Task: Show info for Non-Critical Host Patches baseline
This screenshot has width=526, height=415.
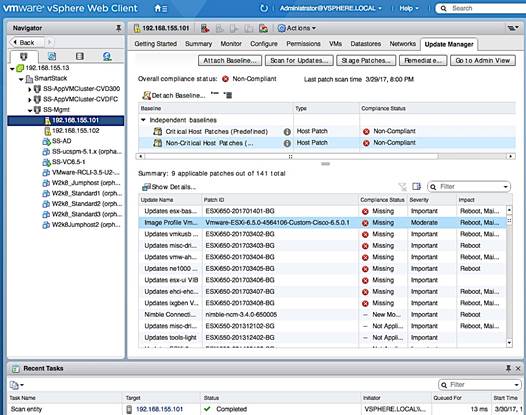Action: coord(287,143)
